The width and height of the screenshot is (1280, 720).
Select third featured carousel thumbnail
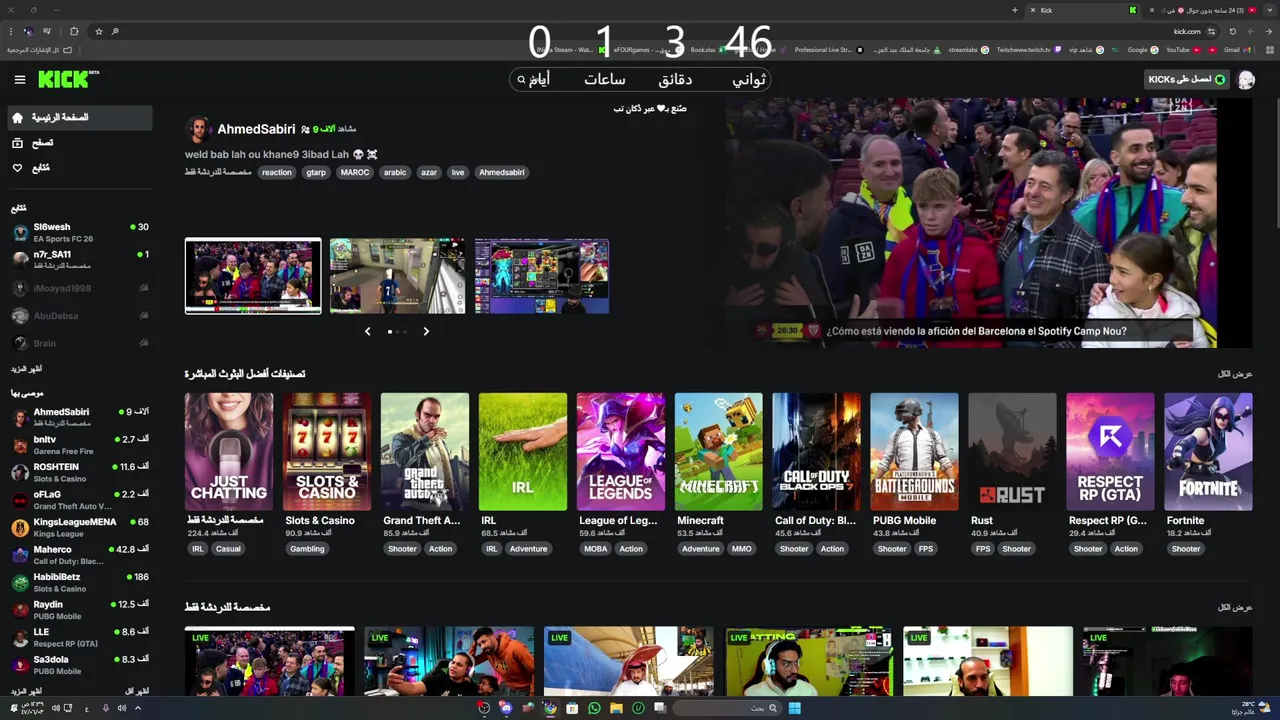(x=542, y=276)
